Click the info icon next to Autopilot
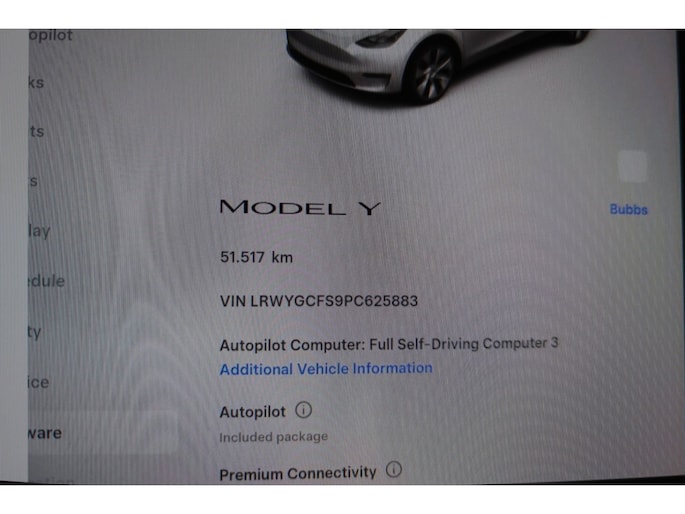Image resolution: width=685 pixels, height=514 pixels. (x=304, y=410)
